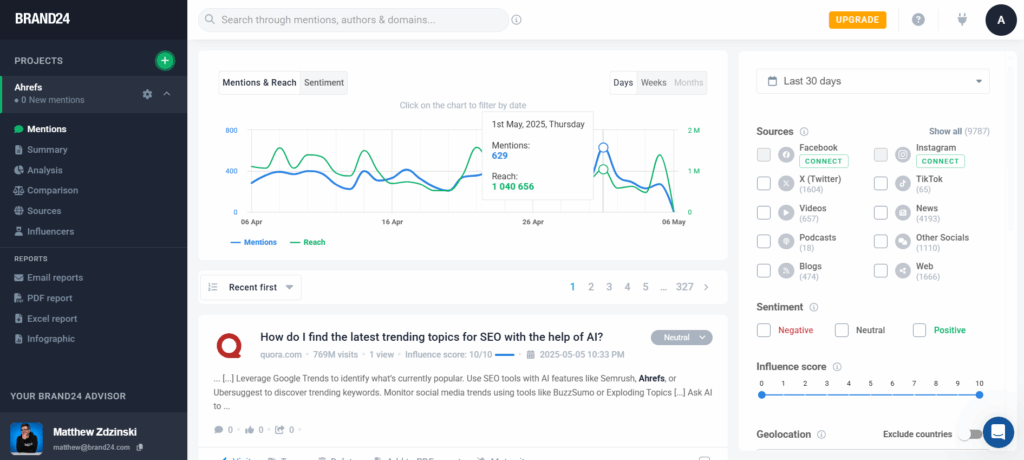Go to mentions page 327
The height and width of the screenshot is (460, 1024).
(x=684, y=287)
